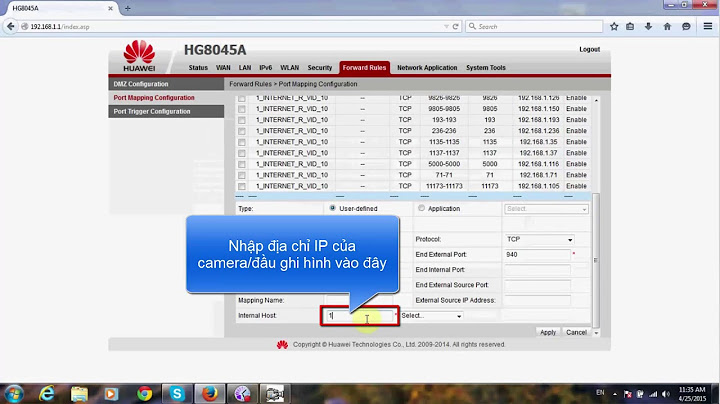Click the Huawei logo
Screen dimensions: 720x404
tap(139, 56)
